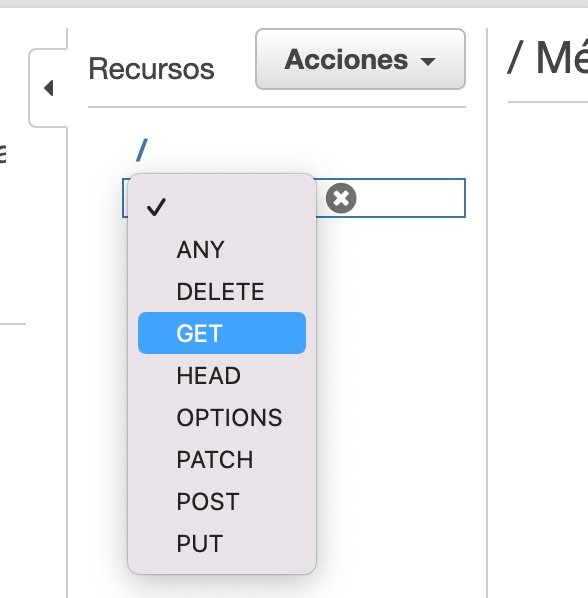Click the caret arrow on Acciones

pos(428,61)
